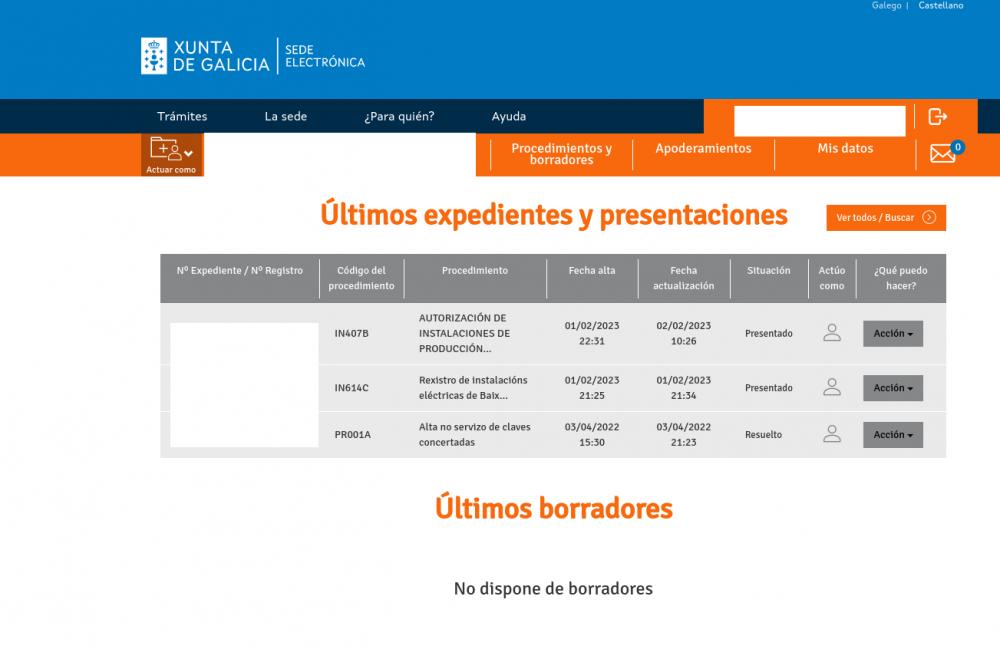The width and height of the screenshot is (1000, 649).
Task: Click the logout icon beside the user field
Action: (937, 117)
